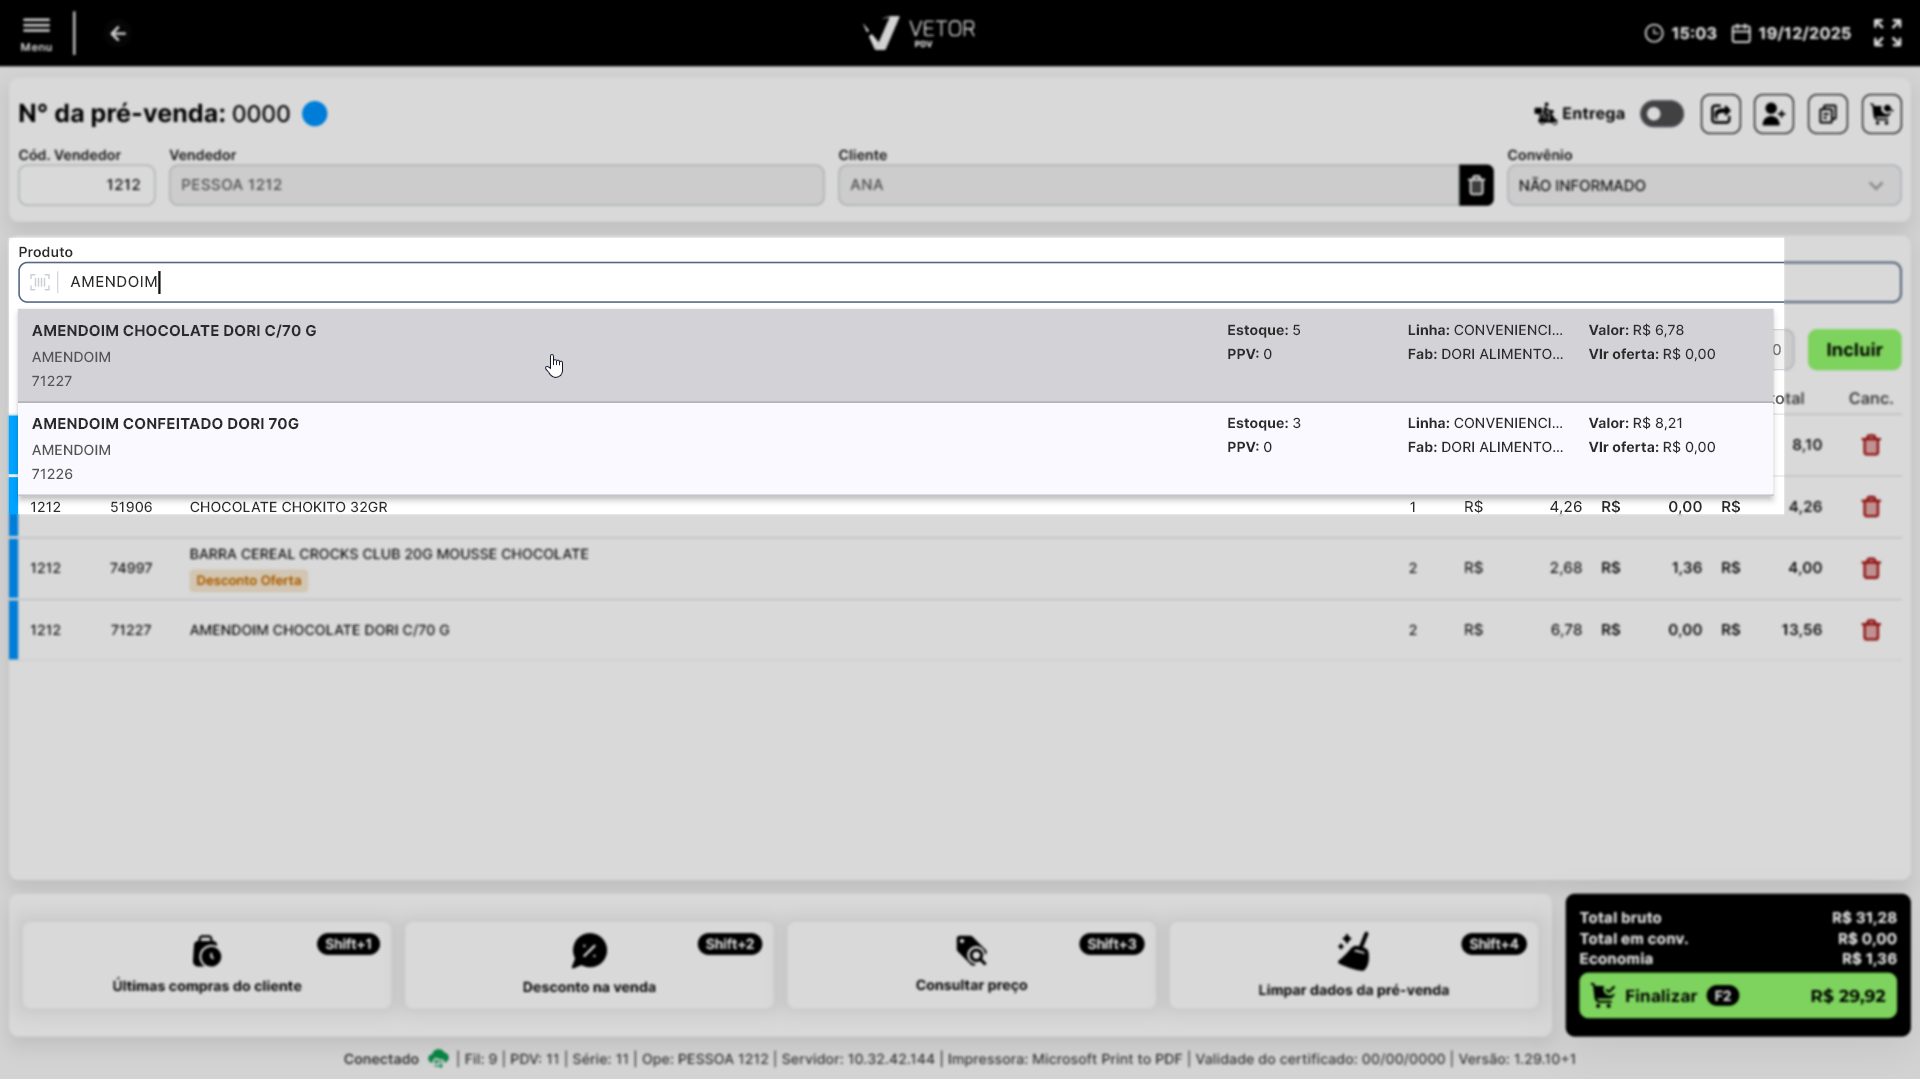Viewport: 1920px width, 1079px height.
Task: Click the Total bruto value R$ 31,28
Action: (x=1864, y=918)
